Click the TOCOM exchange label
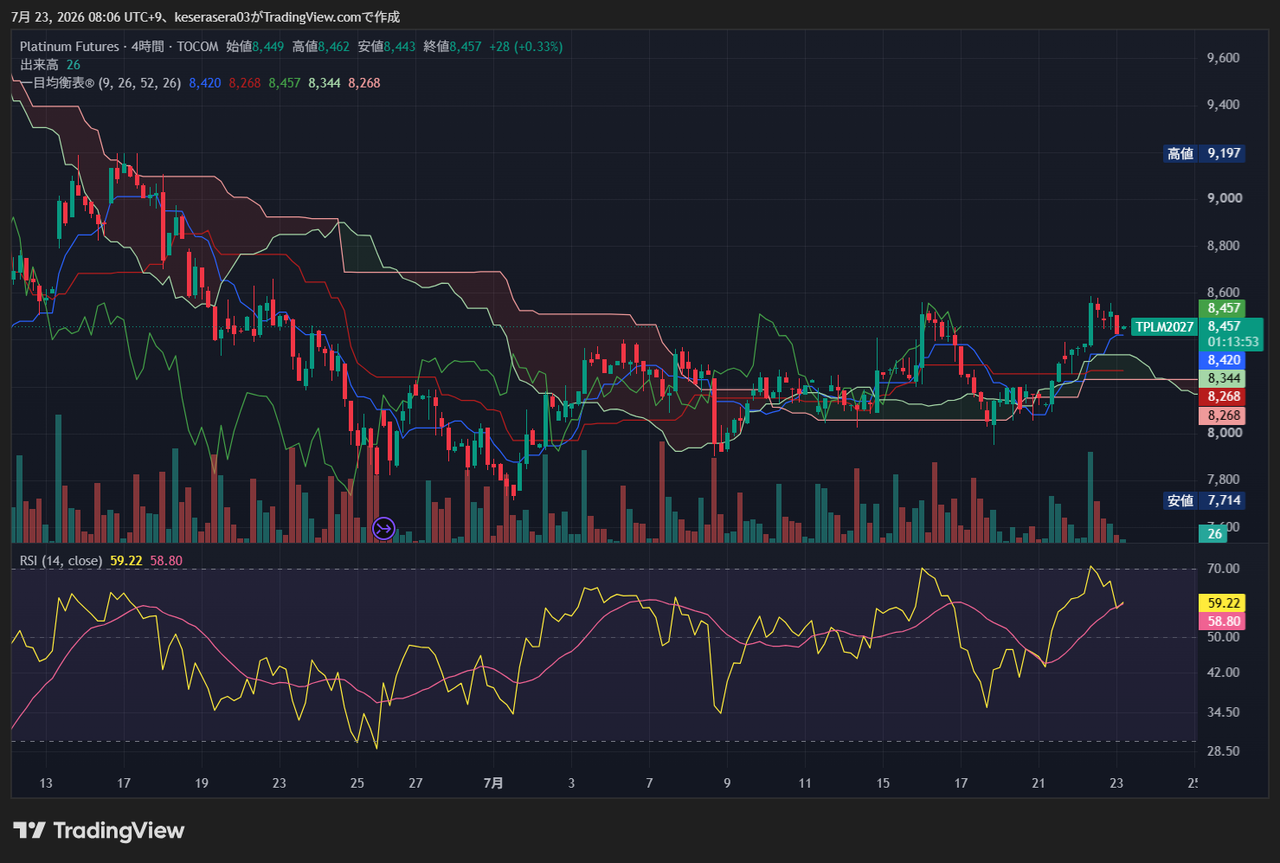1280x863 pixels. (199, 46)
